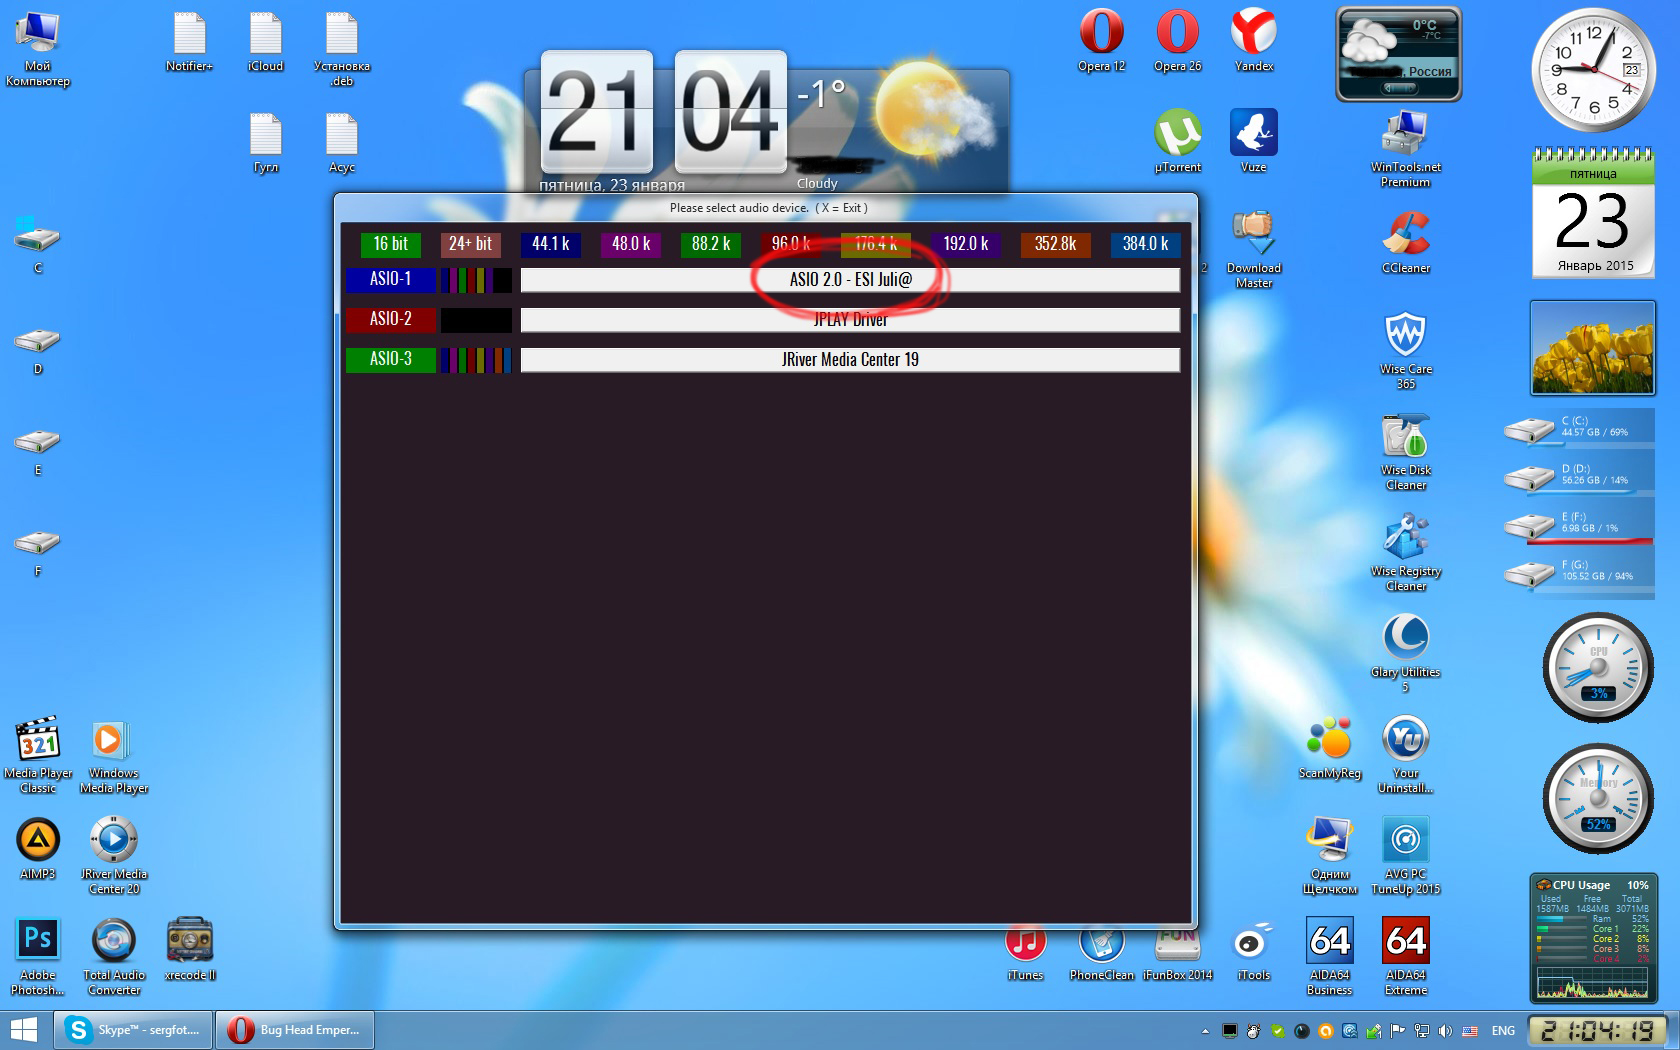Open AVG PC TuneUp 2015 icon

(1405, 855)
